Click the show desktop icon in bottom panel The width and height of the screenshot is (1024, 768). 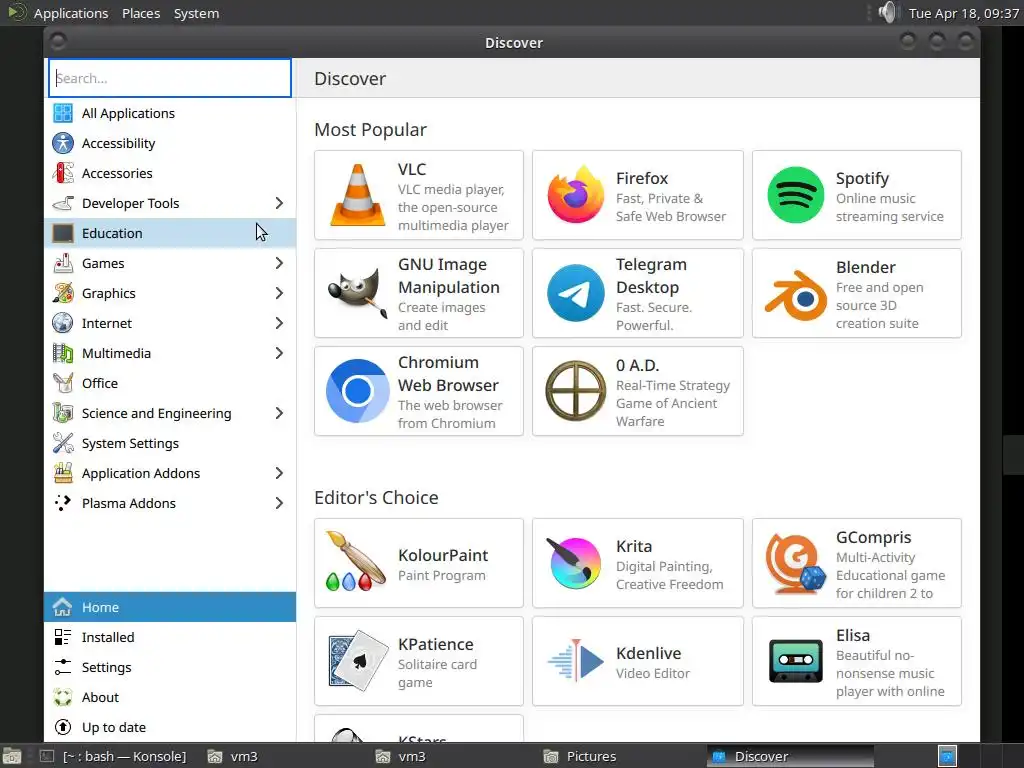[x=12, y=756]
